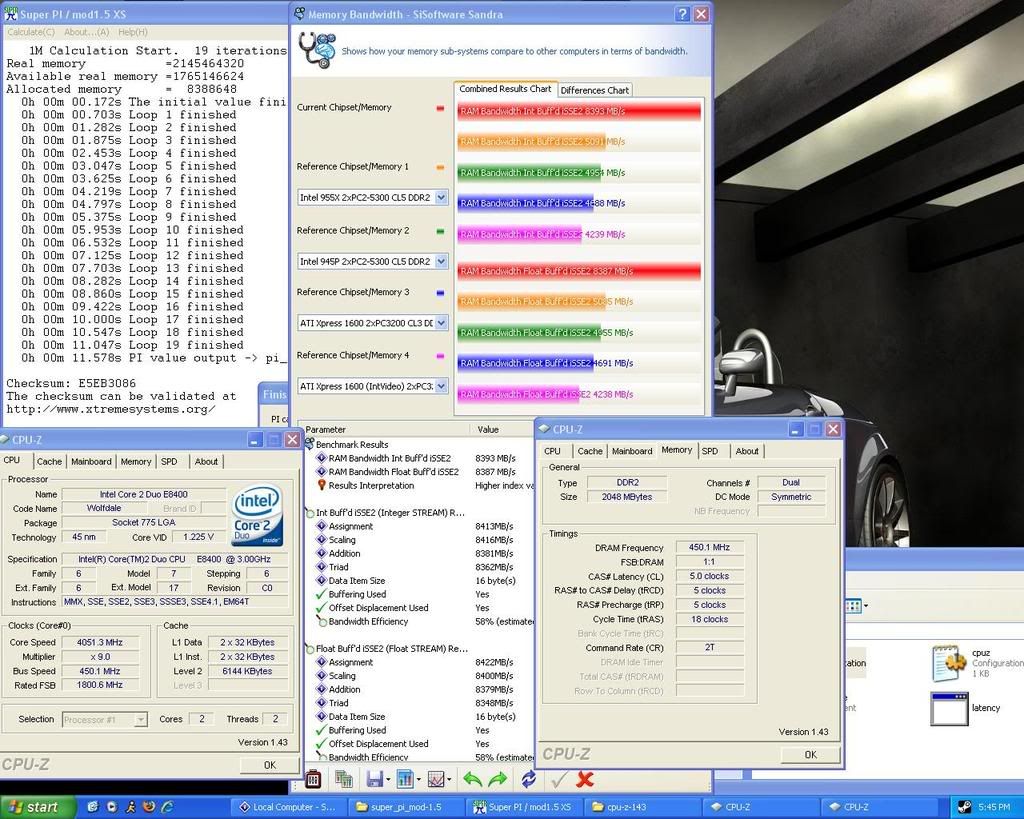Open the Intel 955X reference chipset dropdown
This screenshot has width=1024, height=819.
[441, 197]
